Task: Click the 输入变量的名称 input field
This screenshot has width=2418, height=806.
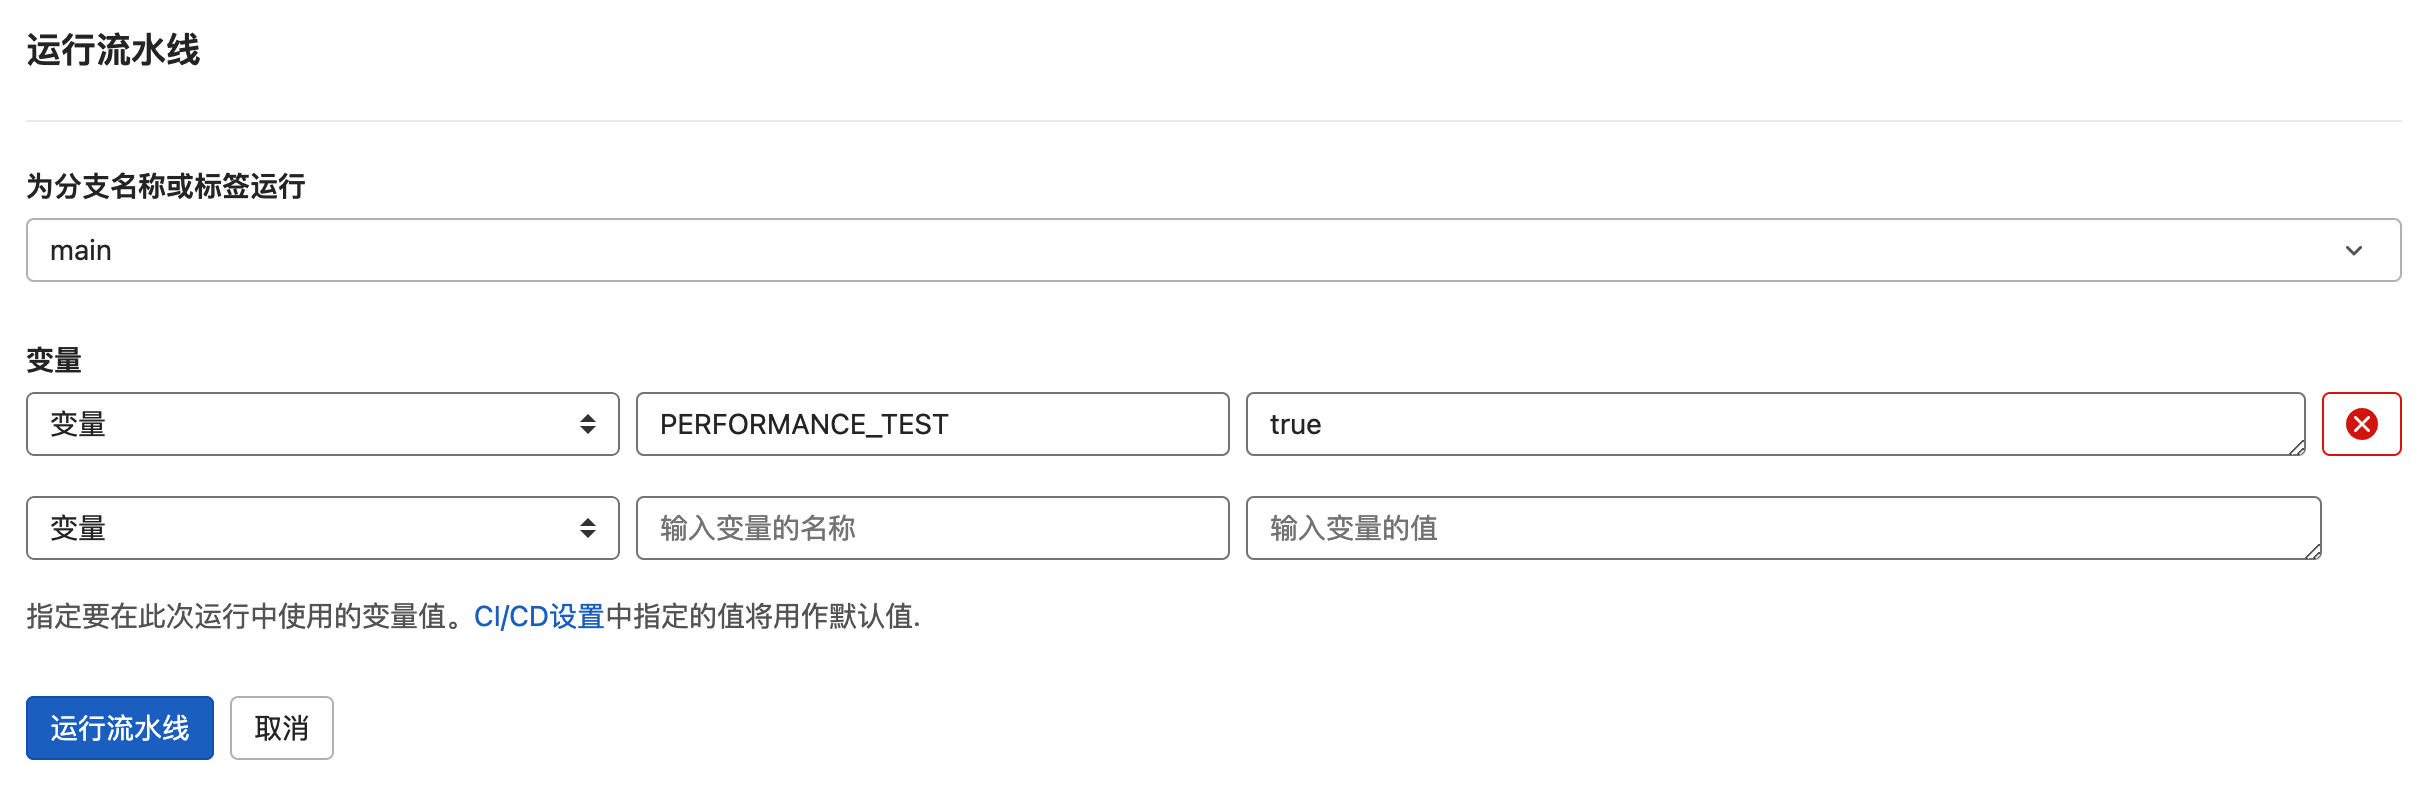Action: tap(932, 528)
